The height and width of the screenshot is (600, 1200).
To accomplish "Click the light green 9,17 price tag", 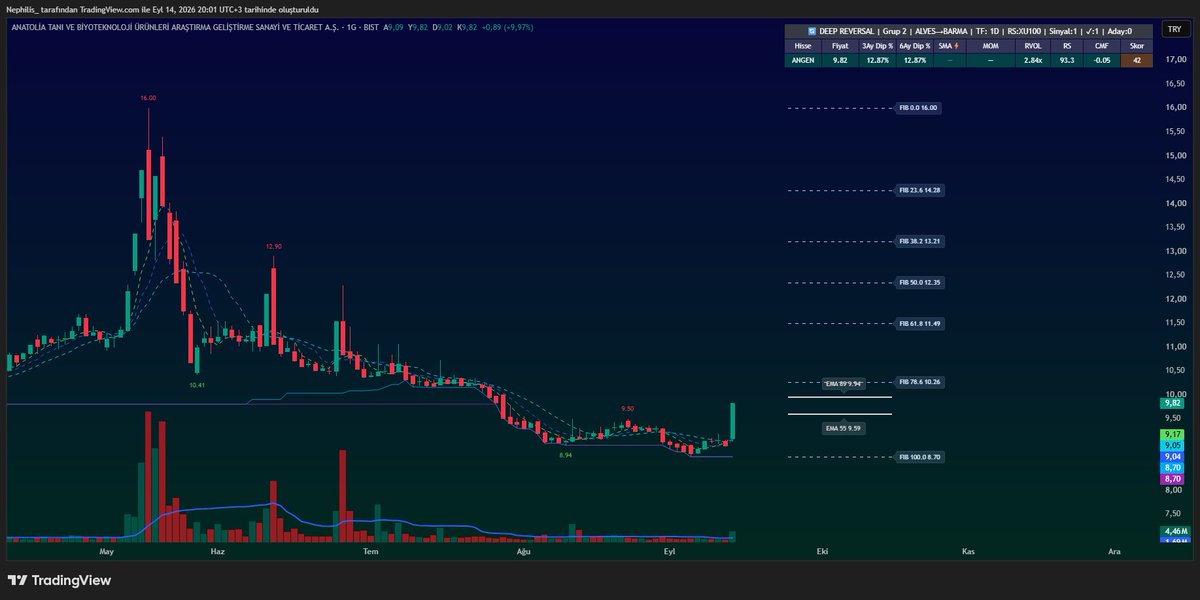I will coord(1172,434).
